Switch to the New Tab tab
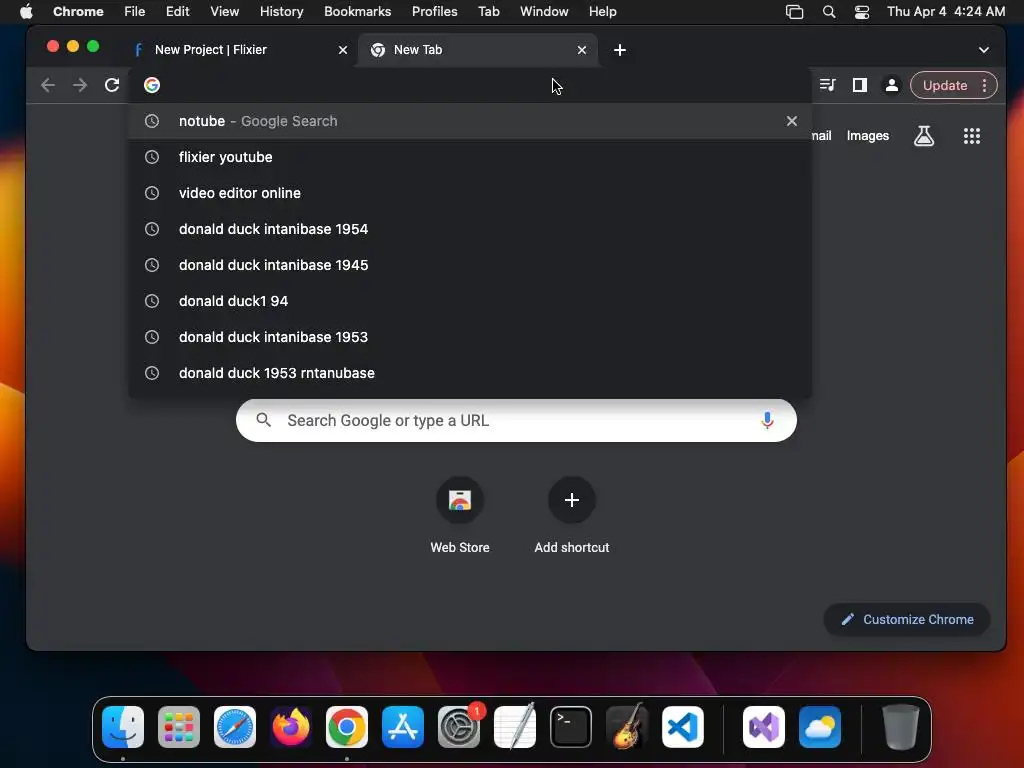 click(x=477, y=50)
